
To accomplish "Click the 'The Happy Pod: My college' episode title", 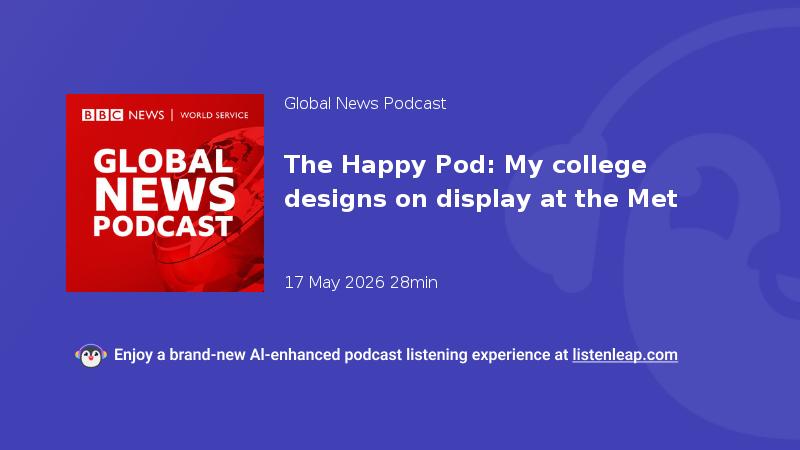I will click(x=481, y=182).
